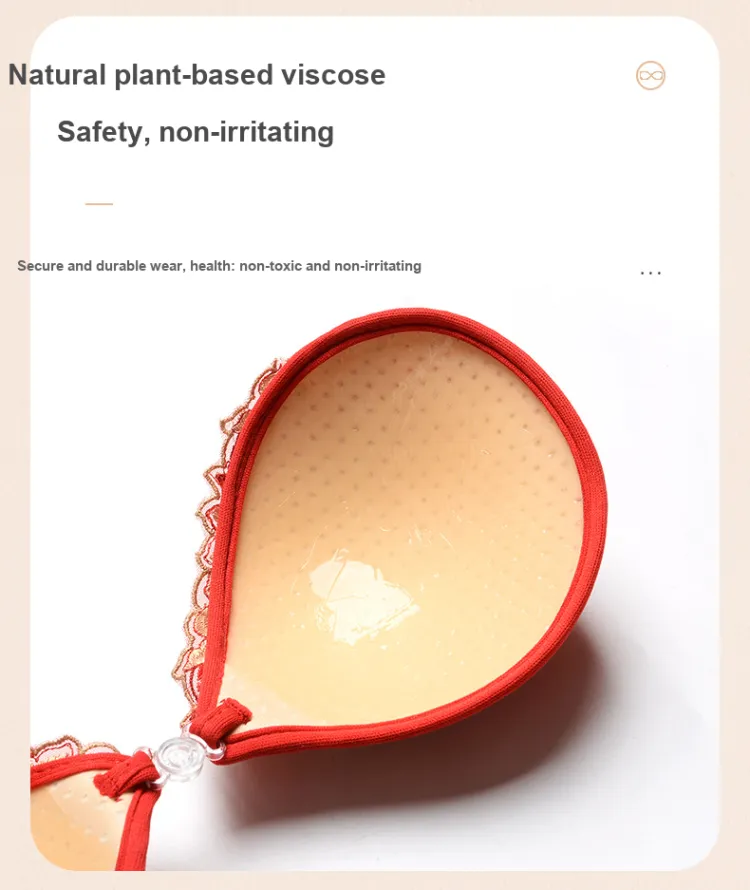Screen dimensions: 750x890
Task: Click the circular infinity logo icon
Action: tap(650, 75)
